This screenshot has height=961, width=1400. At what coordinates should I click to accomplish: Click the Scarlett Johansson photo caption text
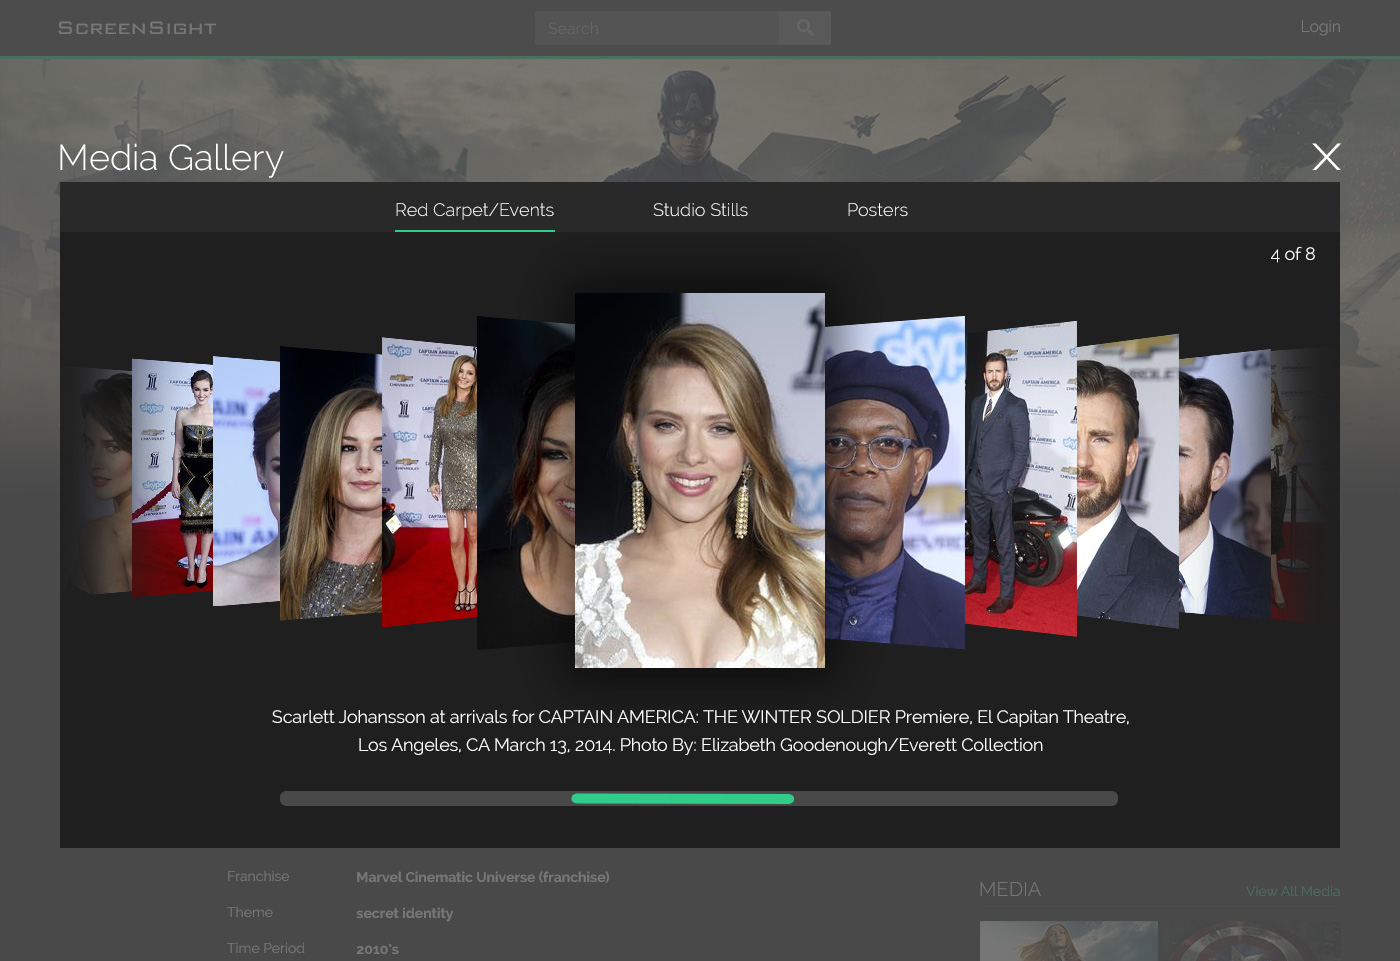click(700, 731)
